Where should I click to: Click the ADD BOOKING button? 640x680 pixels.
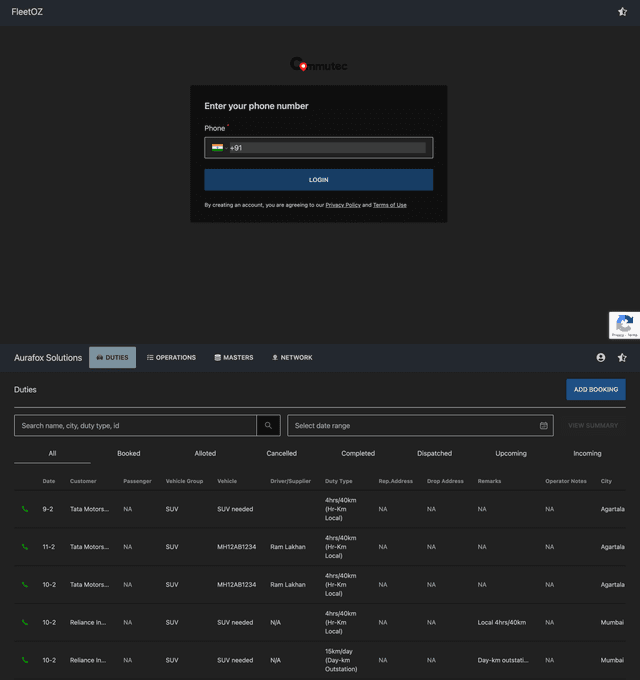click(x=596, y=389)
